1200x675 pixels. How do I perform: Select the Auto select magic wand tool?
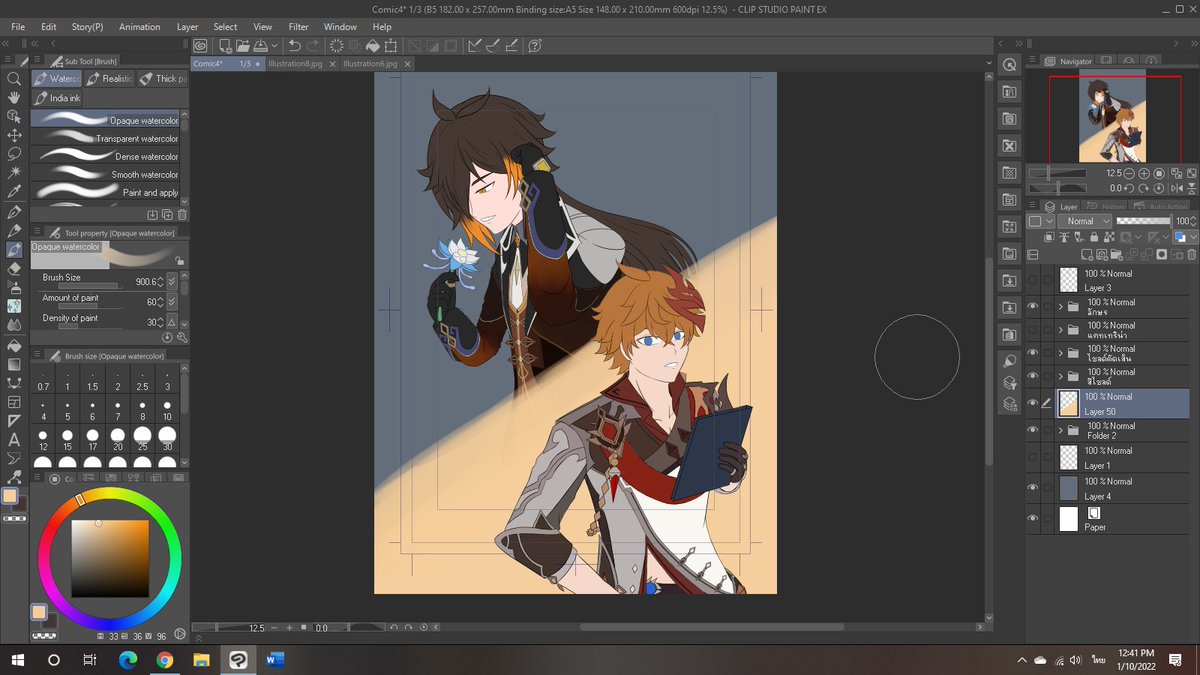[x=14, y=173]
